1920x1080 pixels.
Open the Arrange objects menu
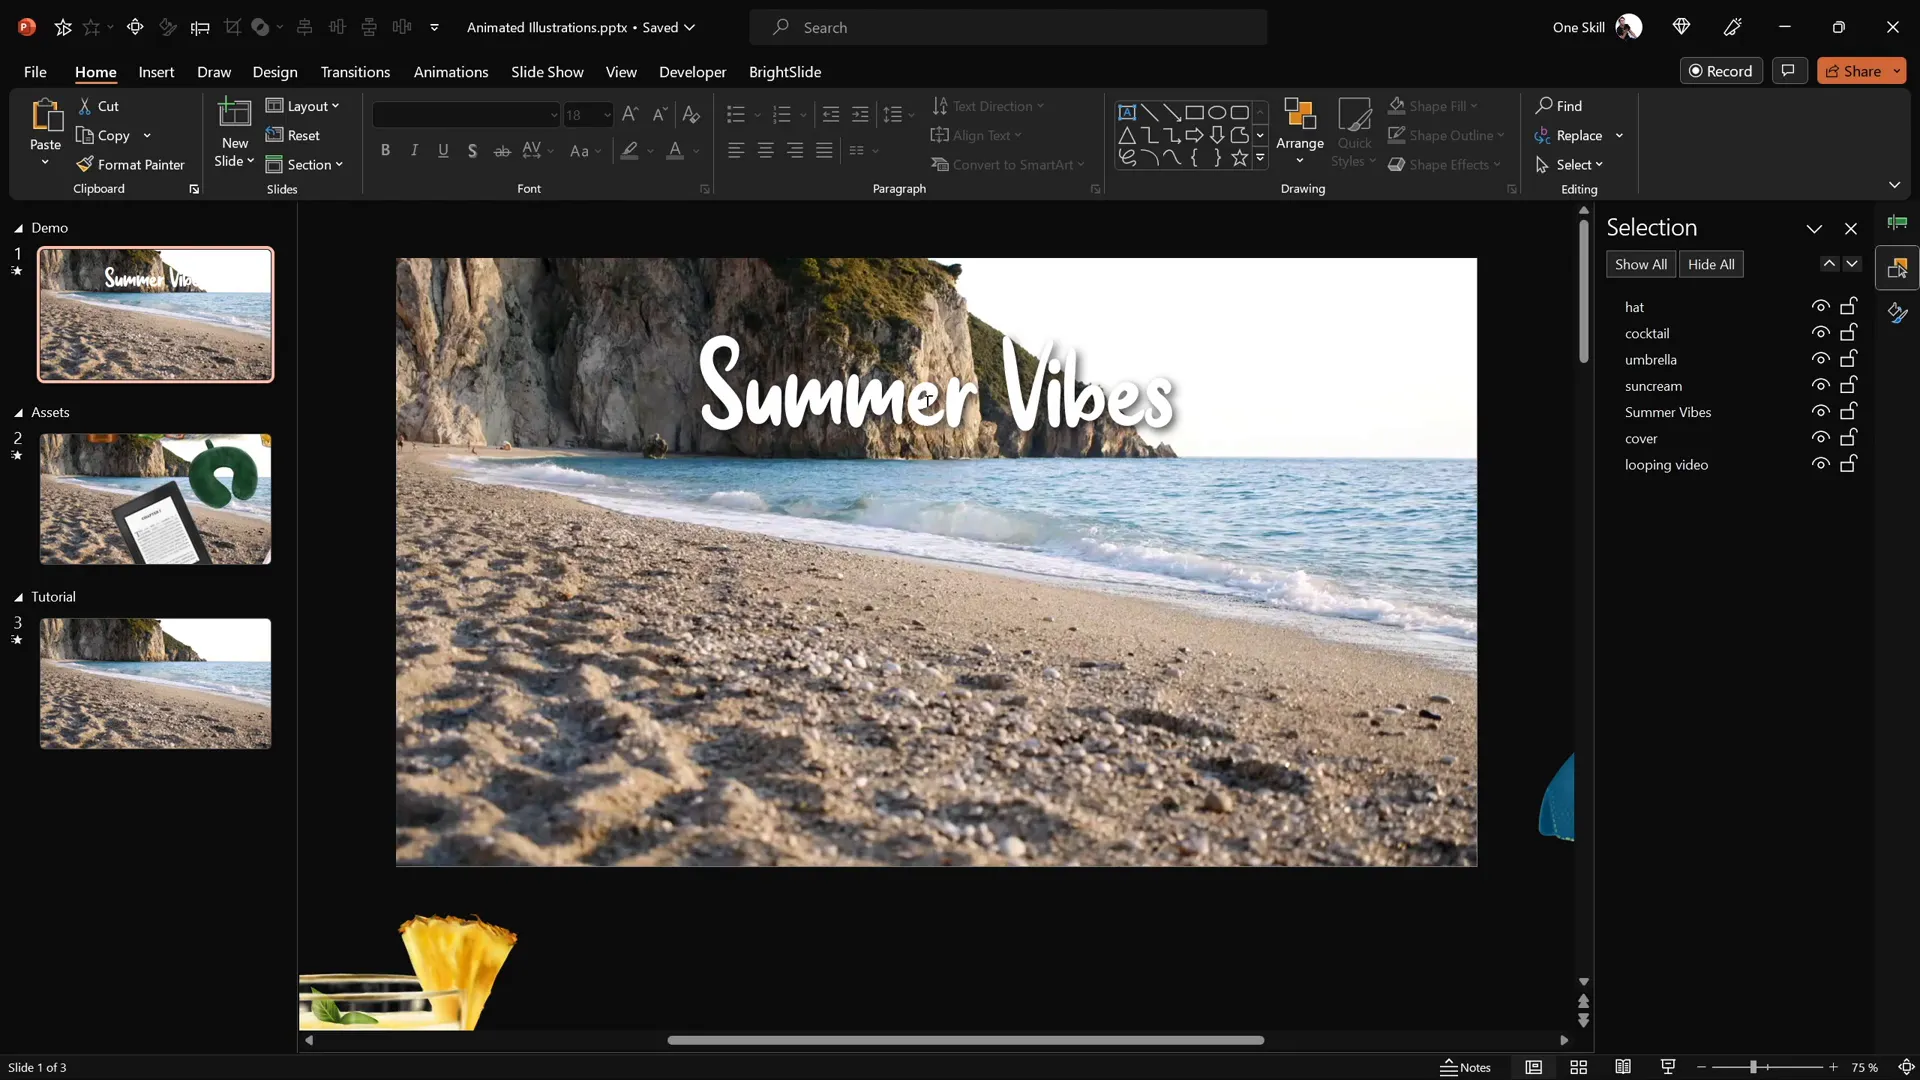point(1300,131)
